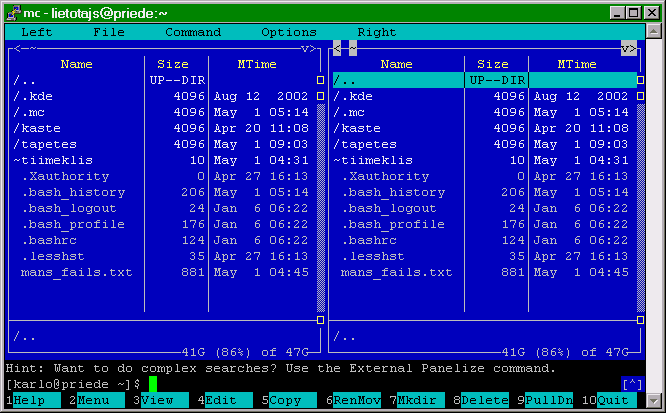Select .bash_logout in the left panel
666x413 pixels.
click(x=164, y=208)
